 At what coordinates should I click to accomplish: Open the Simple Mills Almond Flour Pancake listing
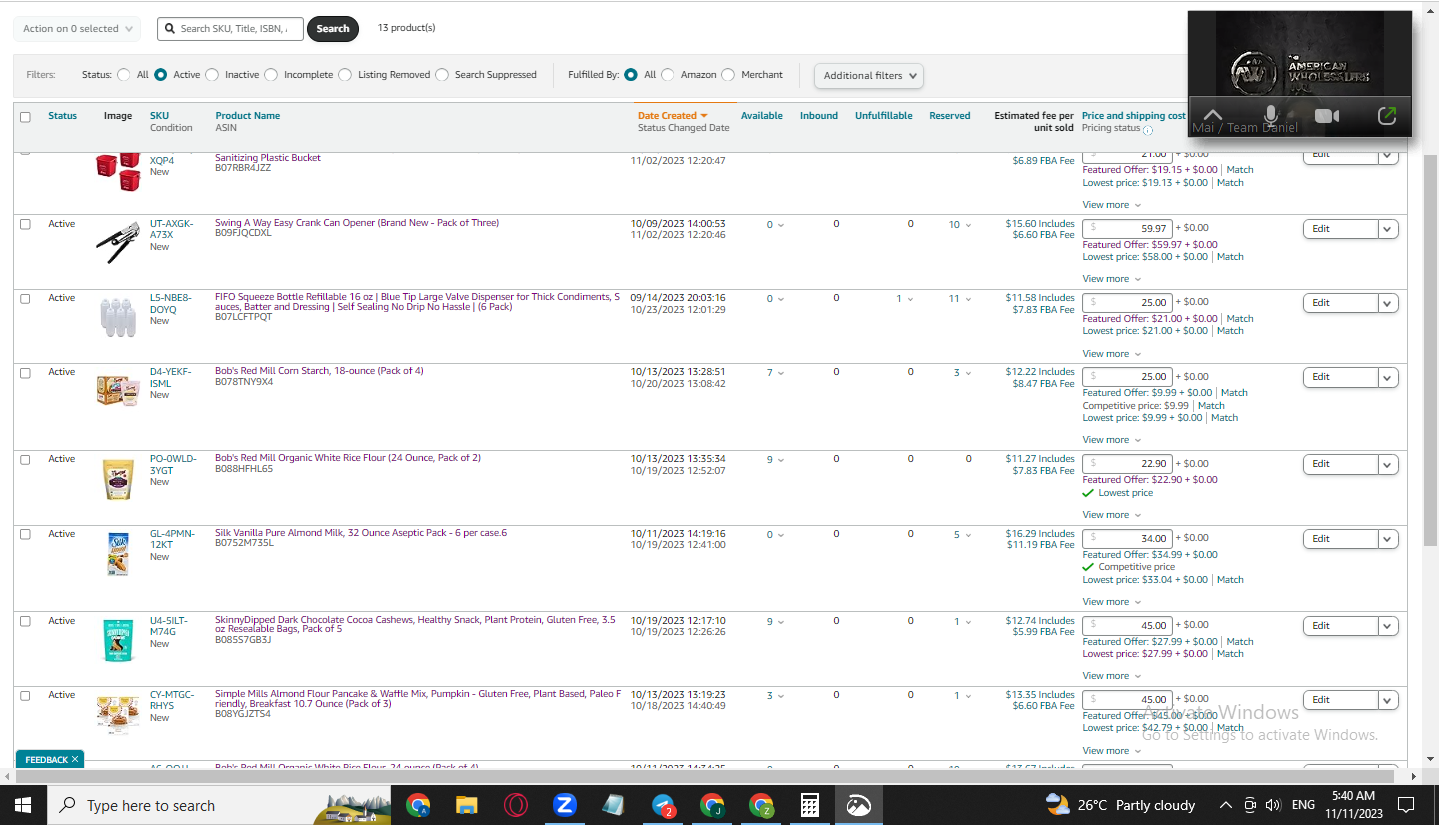[x=418, y=699]
